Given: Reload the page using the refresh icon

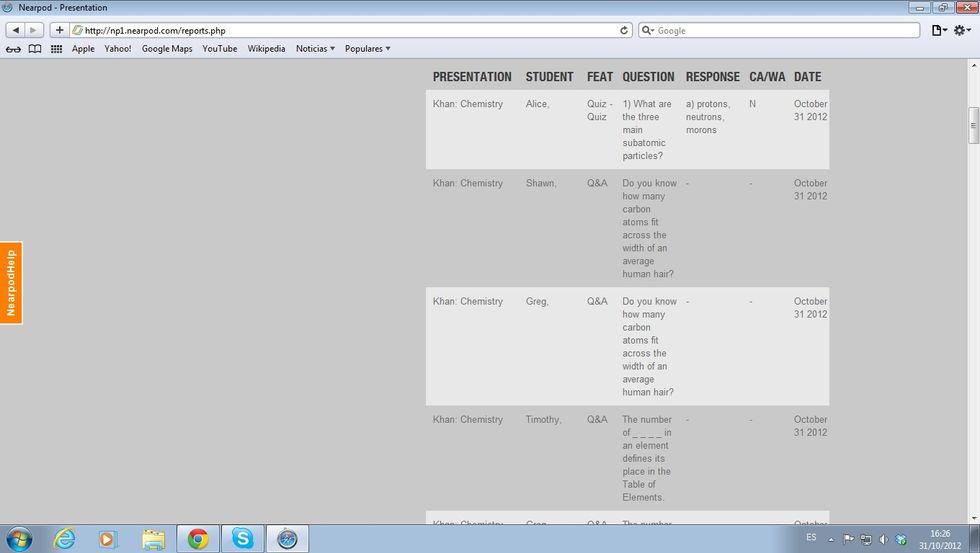Looking at the screenshot, I should (x=624, y=30).
